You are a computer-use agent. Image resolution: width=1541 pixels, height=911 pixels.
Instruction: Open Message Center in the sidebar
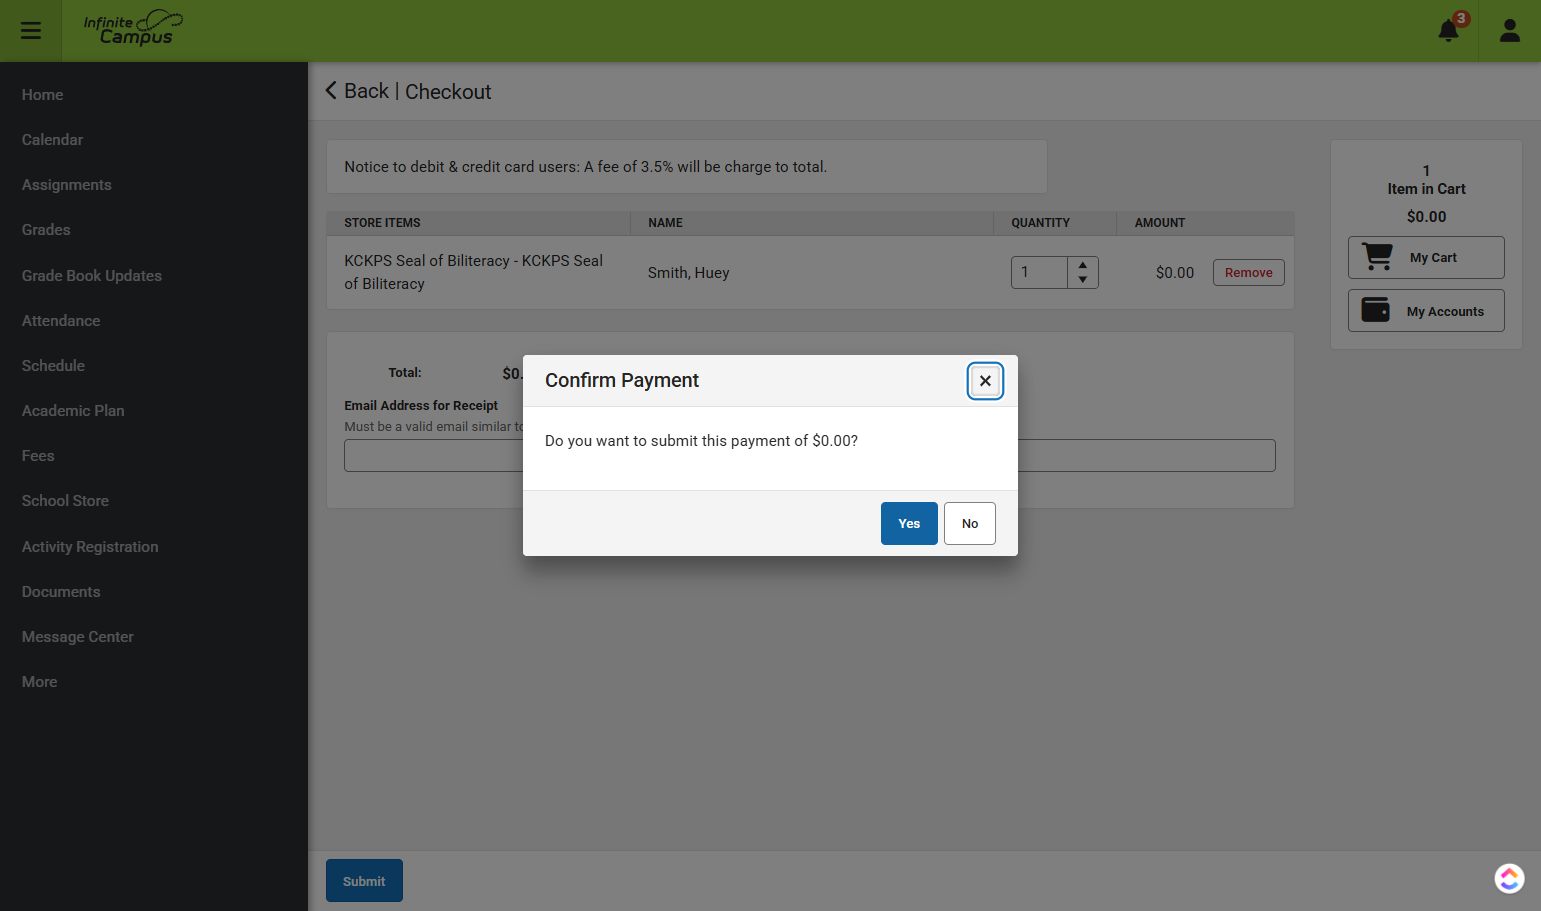(78, 637)
